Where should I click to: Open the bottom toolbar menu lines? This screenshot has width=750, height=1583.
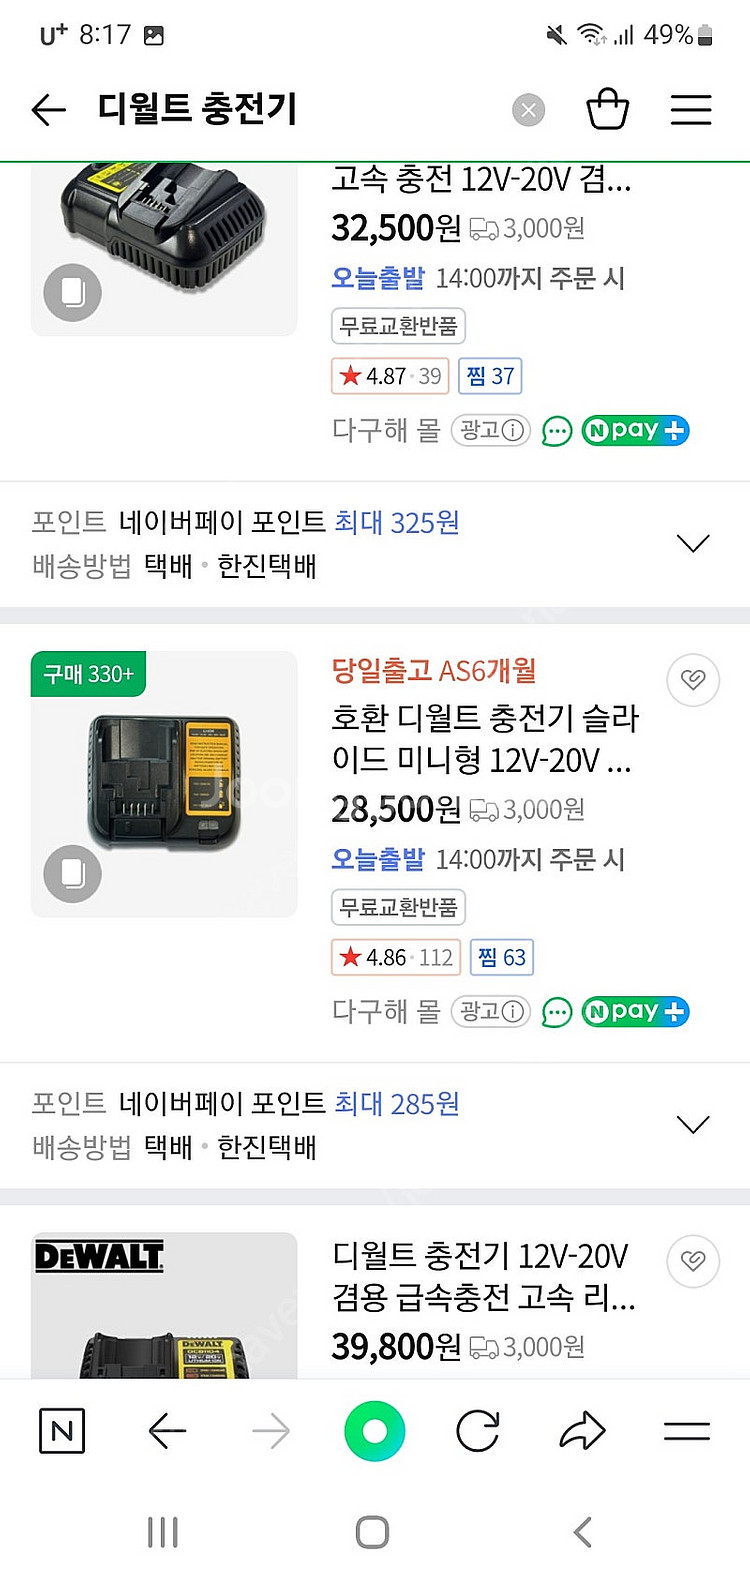pos(687,1431)
